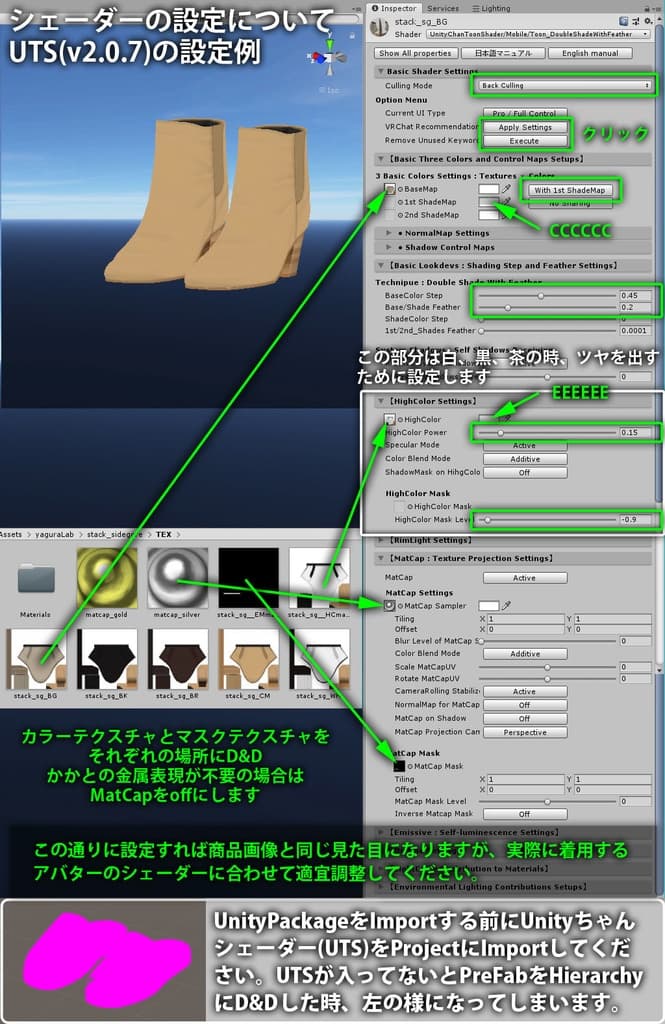Select the stack_sg_BR texture thumbnail

point(178,660)
